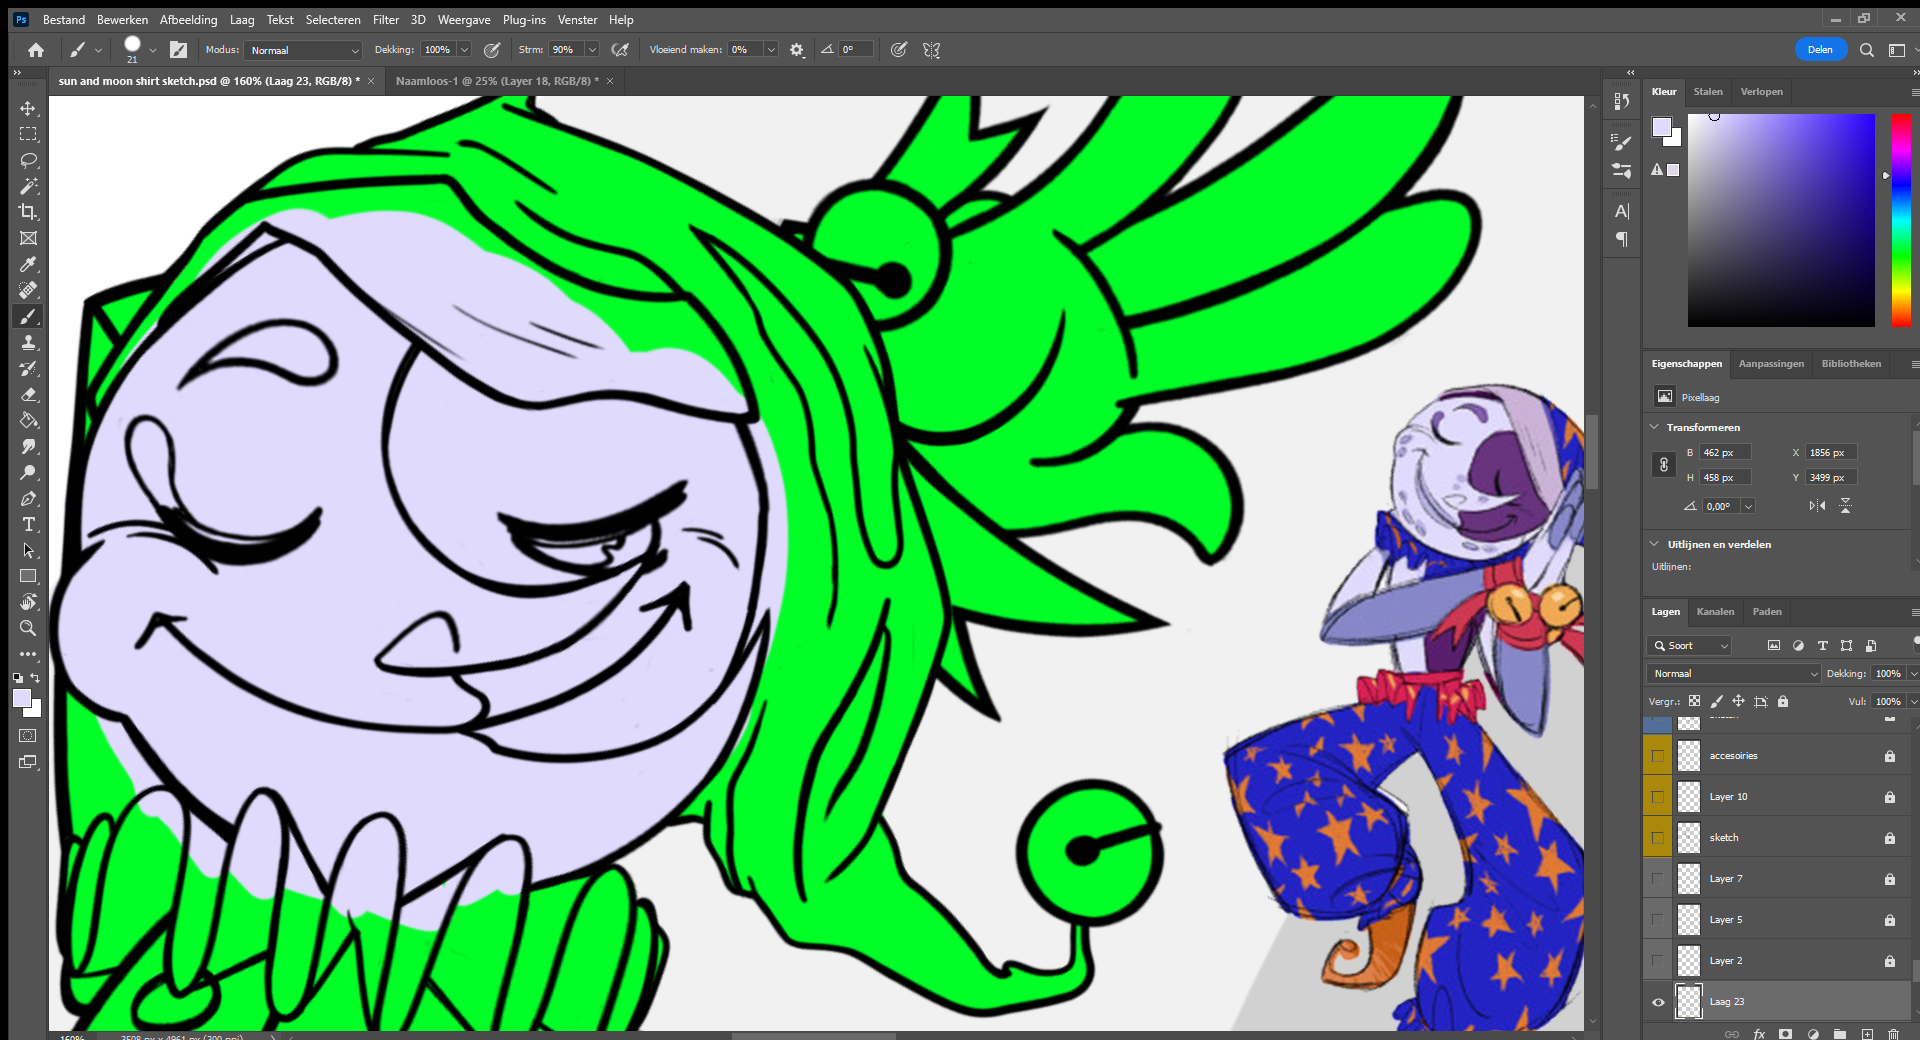Select the History Brush tool
Image resolution: width=1920 pixels, height=1040 pixels.
28,368
